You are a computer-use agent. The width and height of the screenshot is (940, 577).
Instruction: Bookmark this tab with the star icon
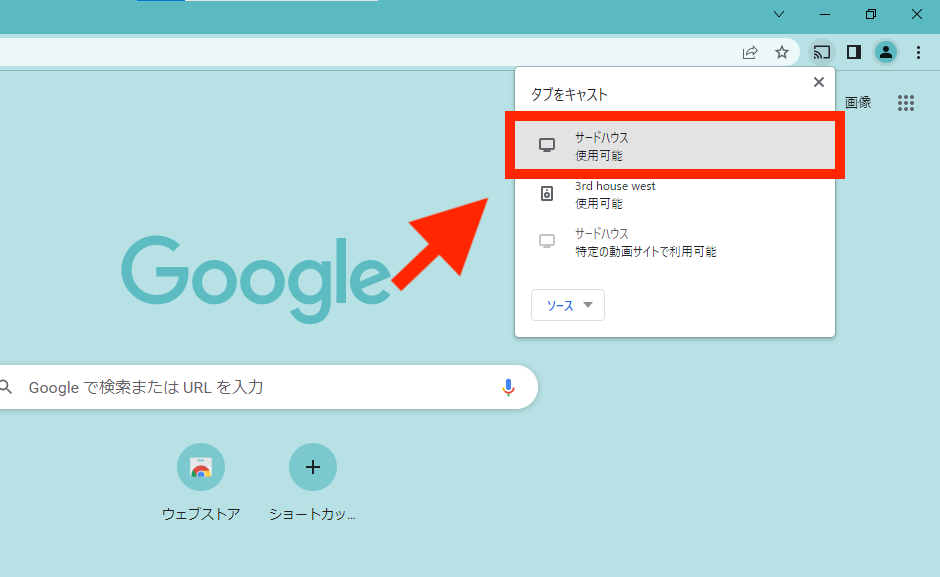(x=781, y=53)
